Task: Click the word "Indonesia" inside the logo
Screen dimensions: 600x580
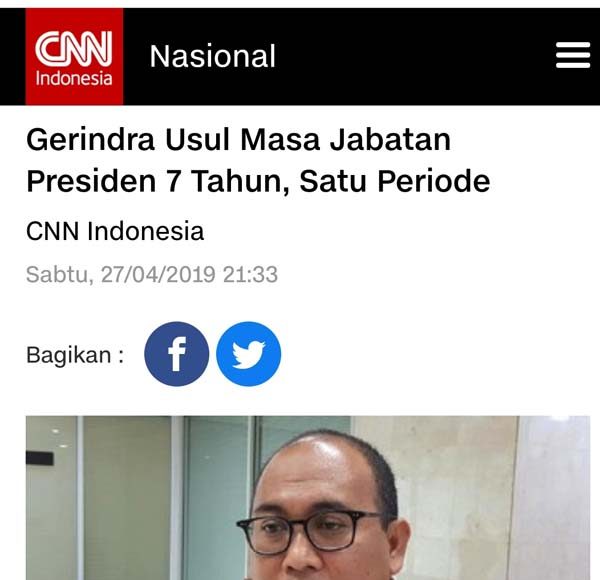Action: point(74,78)
